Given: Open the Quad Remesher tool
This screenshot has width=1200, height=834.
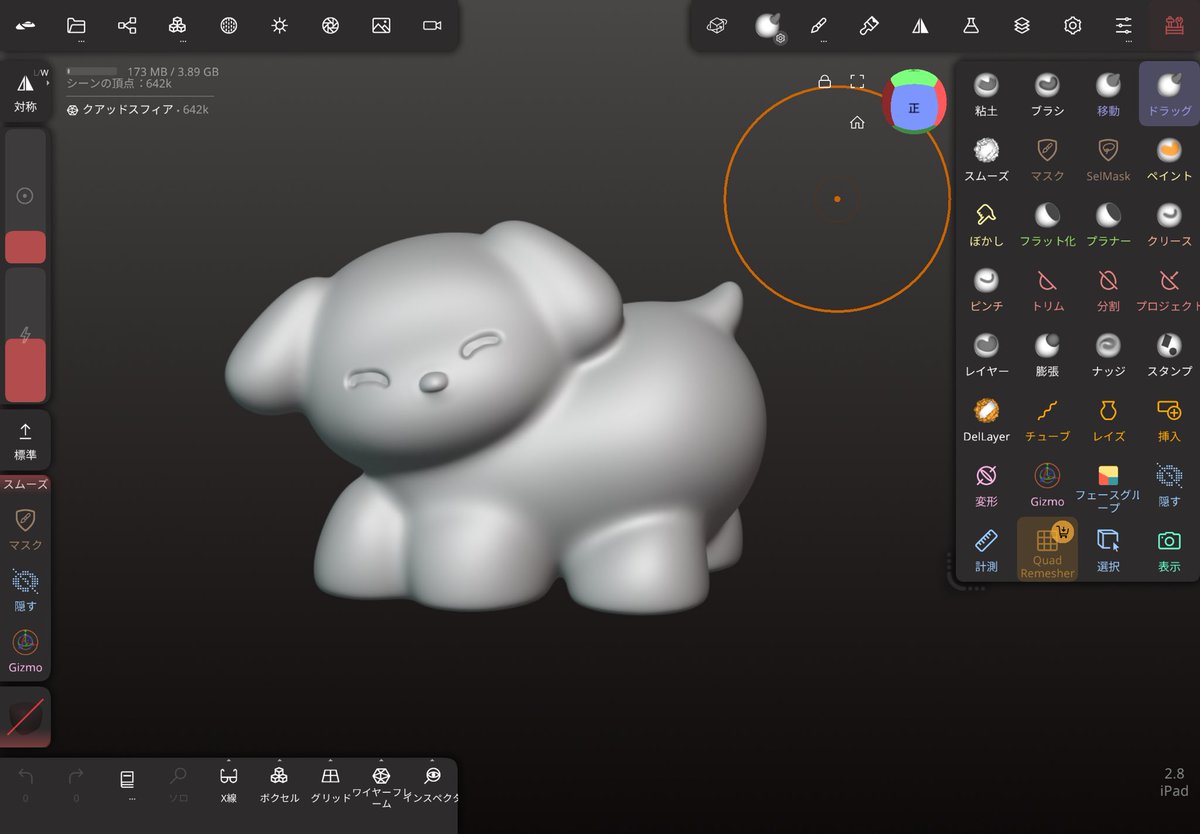Looking at the screenshot, I should 1047,549.
